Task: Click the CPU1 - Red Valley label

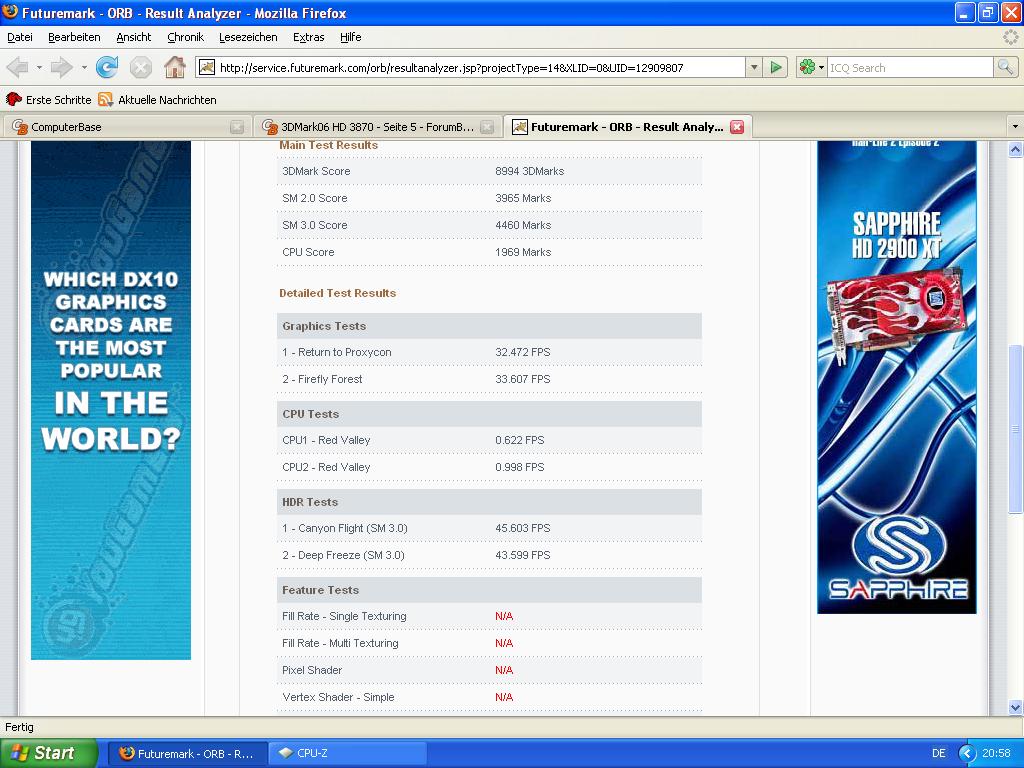Action: click(327, 440)
